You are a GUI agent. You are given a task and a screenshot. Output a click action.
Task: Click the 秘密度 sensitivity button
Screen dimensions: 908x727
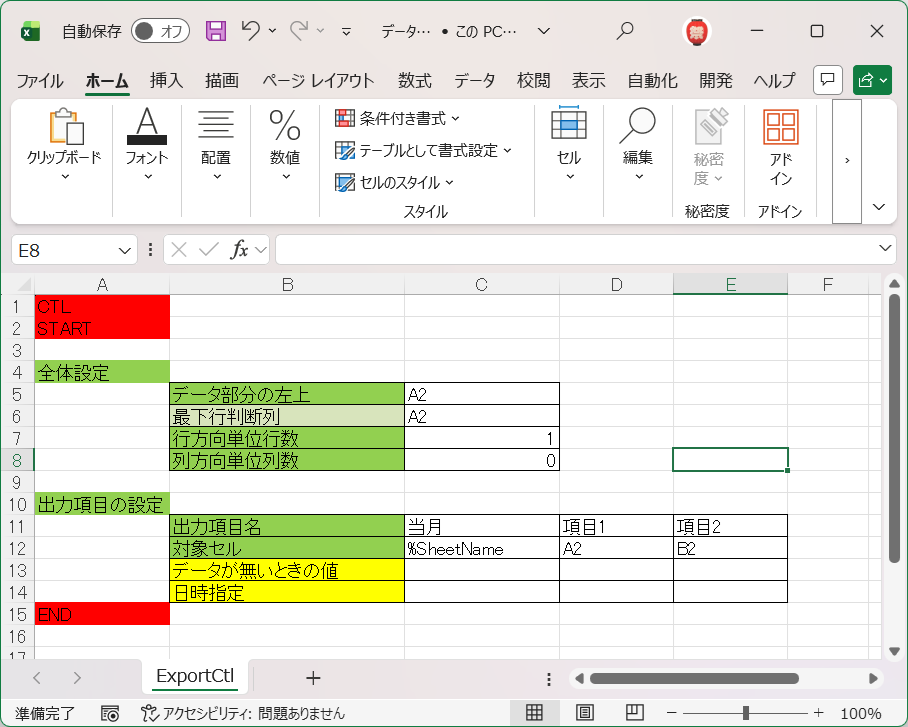(708, 148)
